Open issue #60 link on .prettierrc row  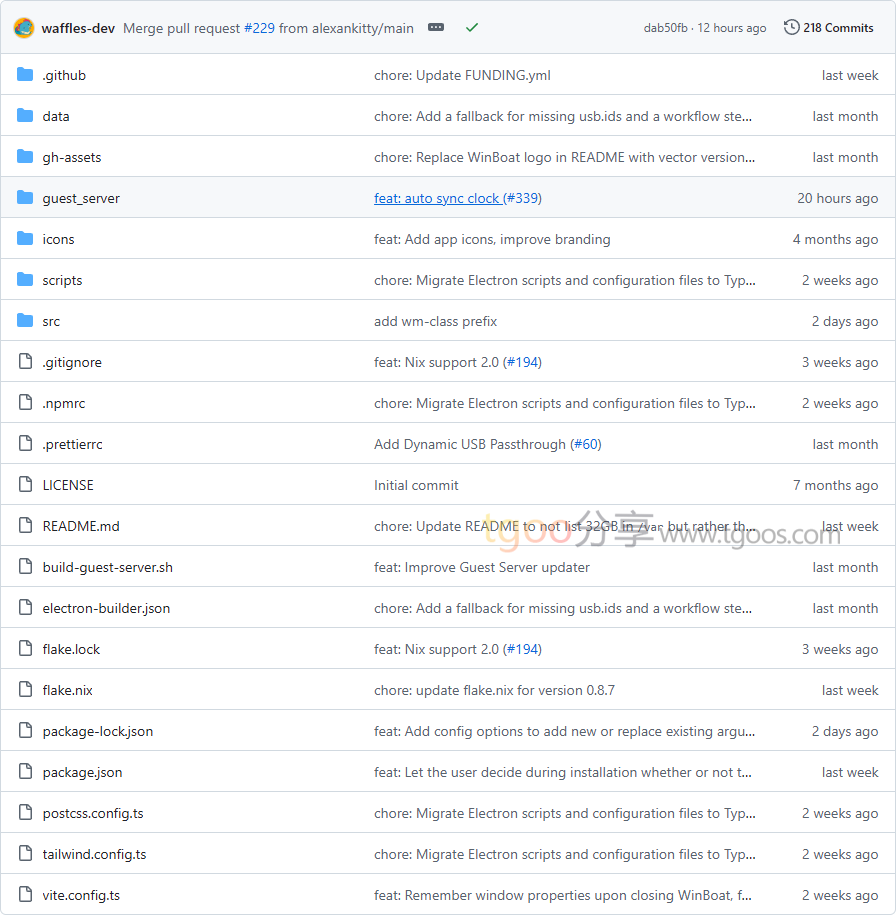coord(586,444)
